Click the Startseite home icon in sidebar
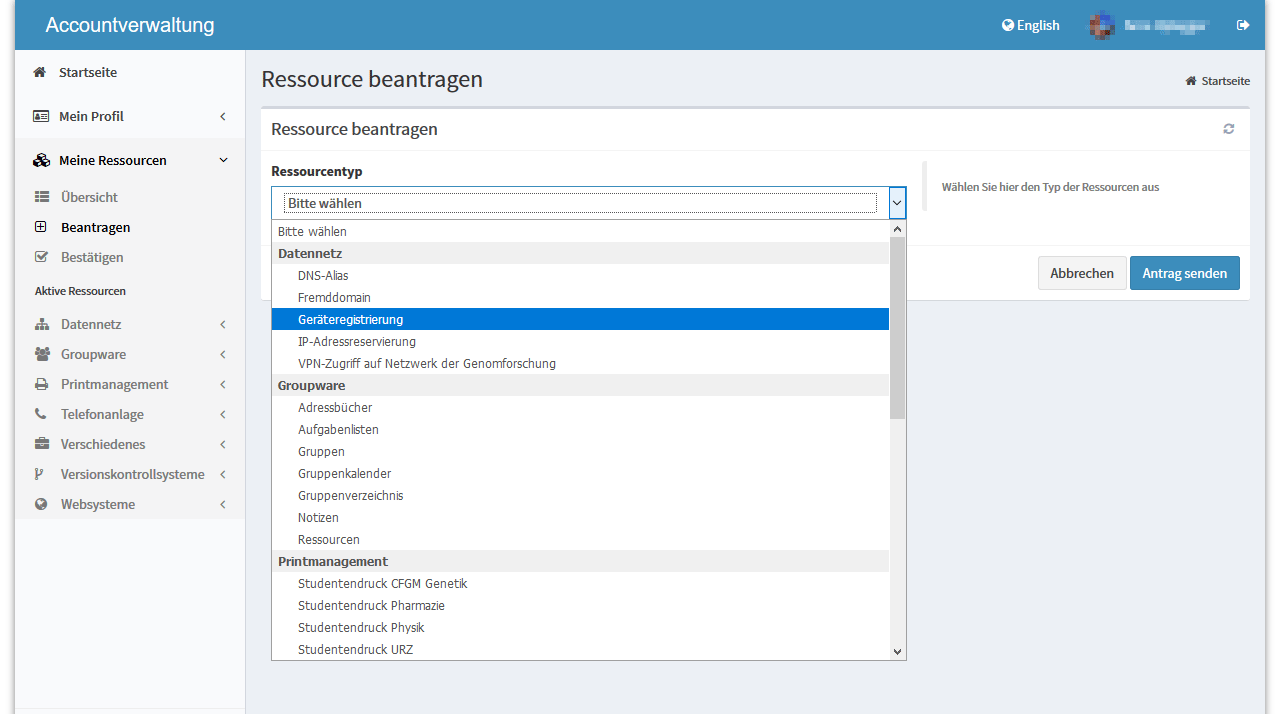 click(x=40, y=73)
